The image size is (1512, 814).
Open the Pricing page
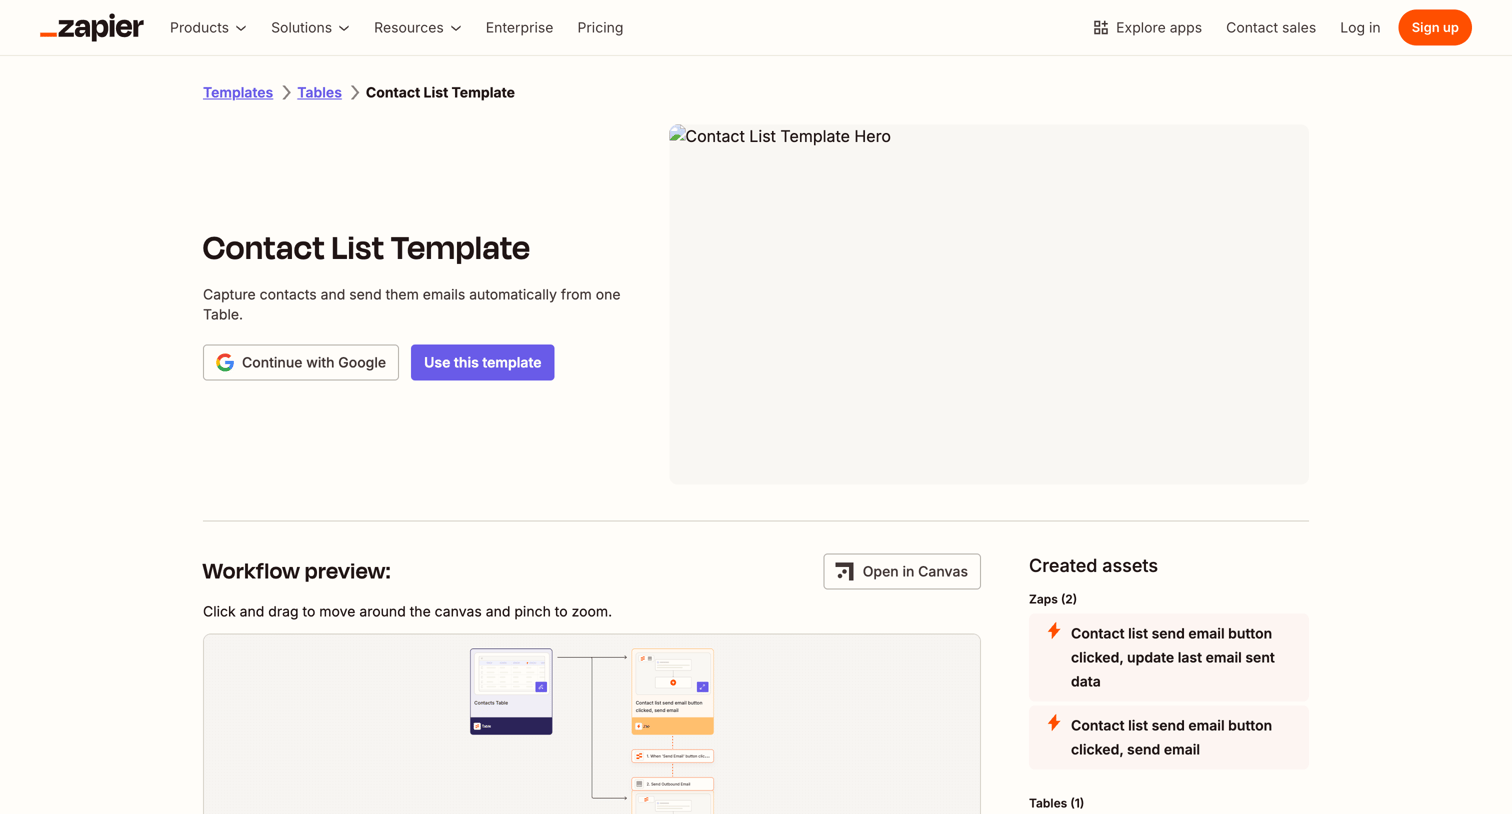[600, 28]
